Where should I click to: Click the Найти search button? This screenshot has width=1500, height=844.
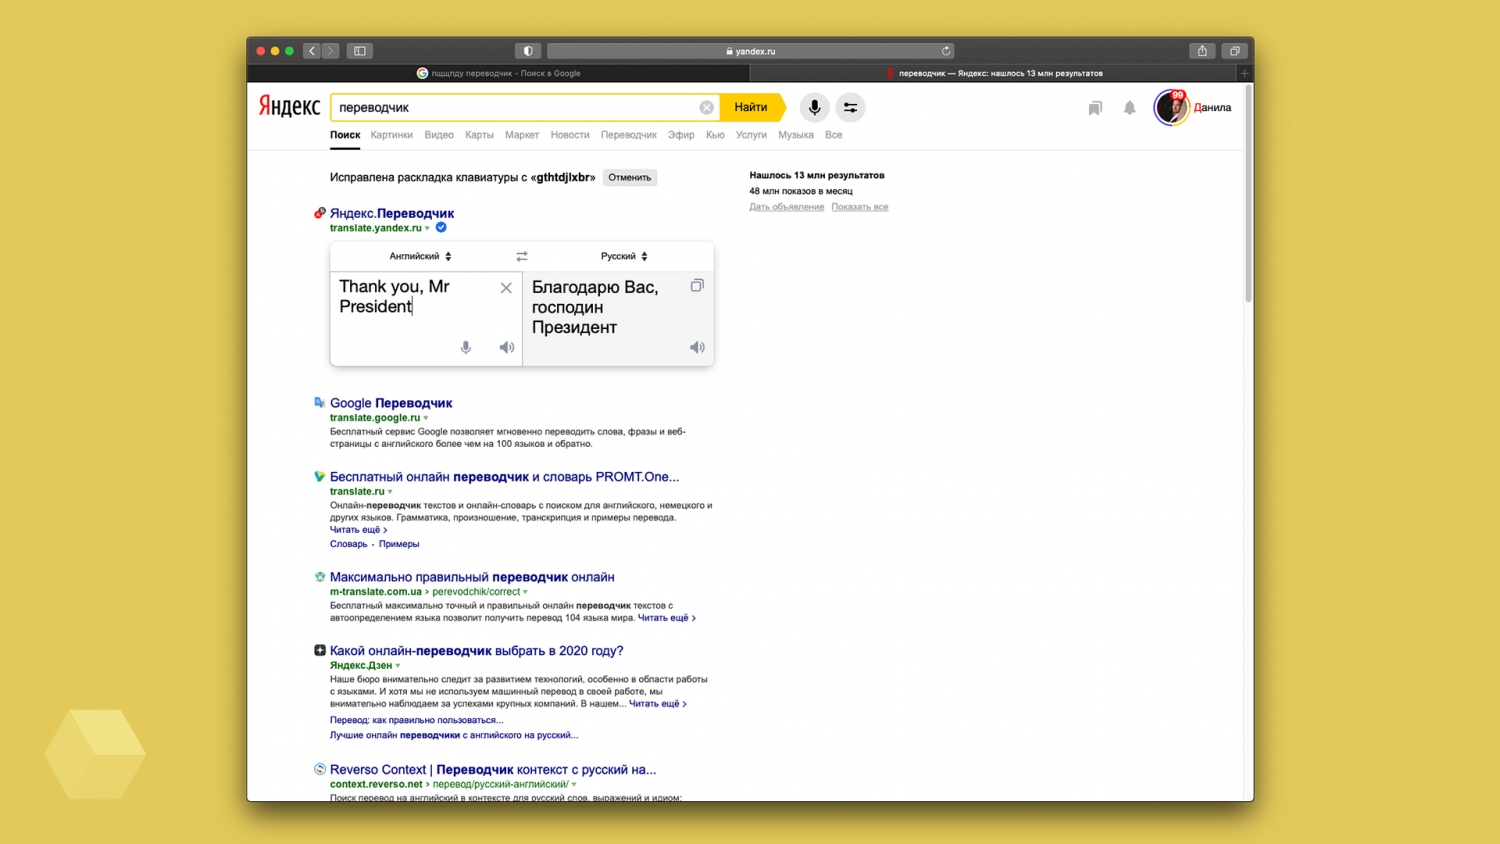point(751,107)
